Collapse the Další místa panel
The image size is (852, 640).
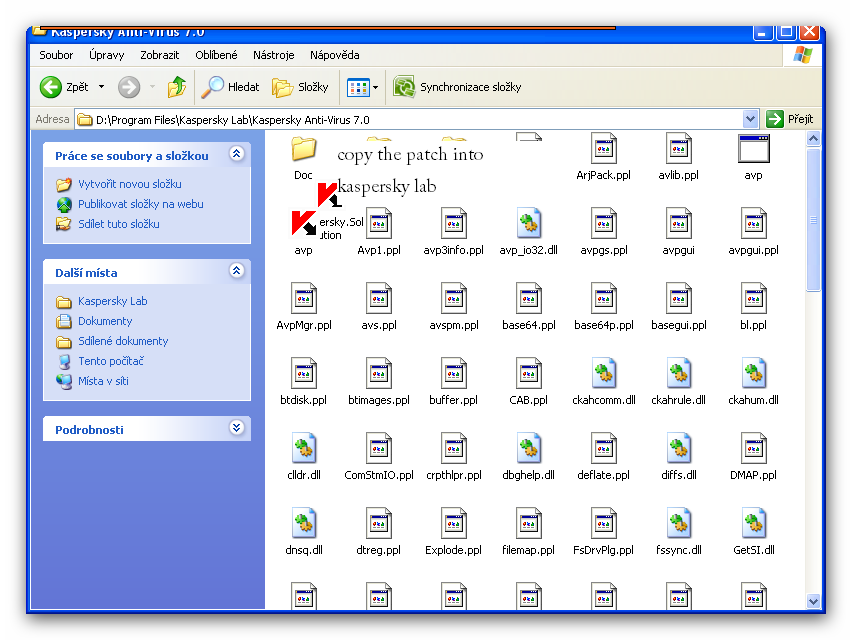236,271
